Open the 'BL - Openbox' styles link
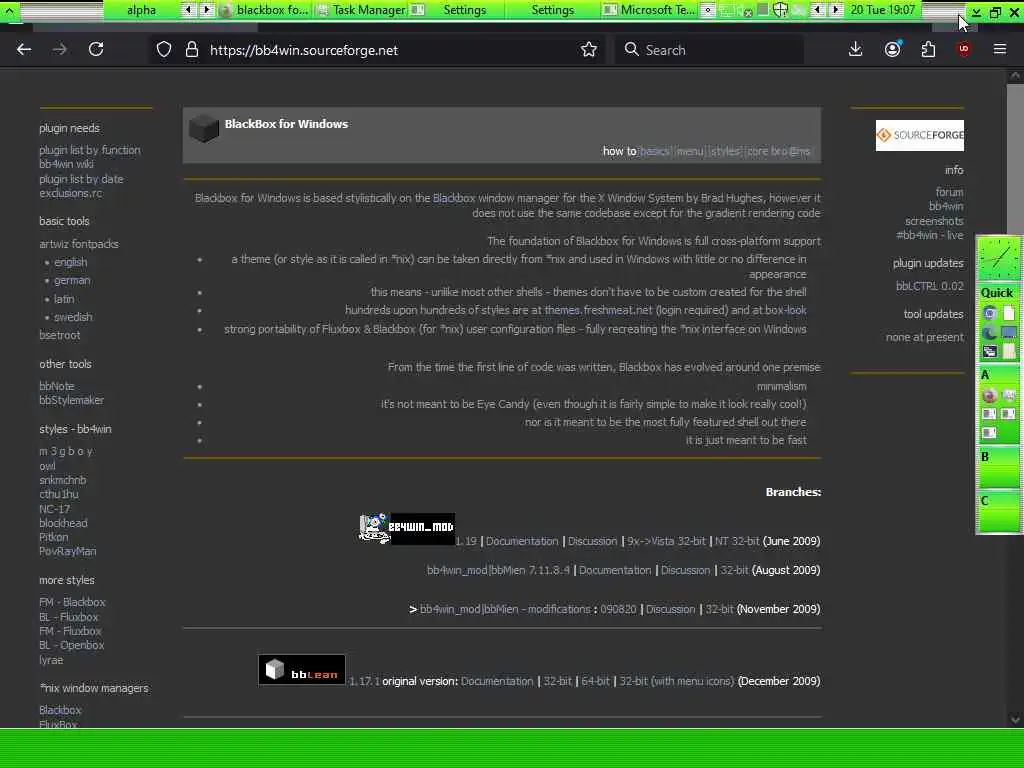 coord(71,645)
